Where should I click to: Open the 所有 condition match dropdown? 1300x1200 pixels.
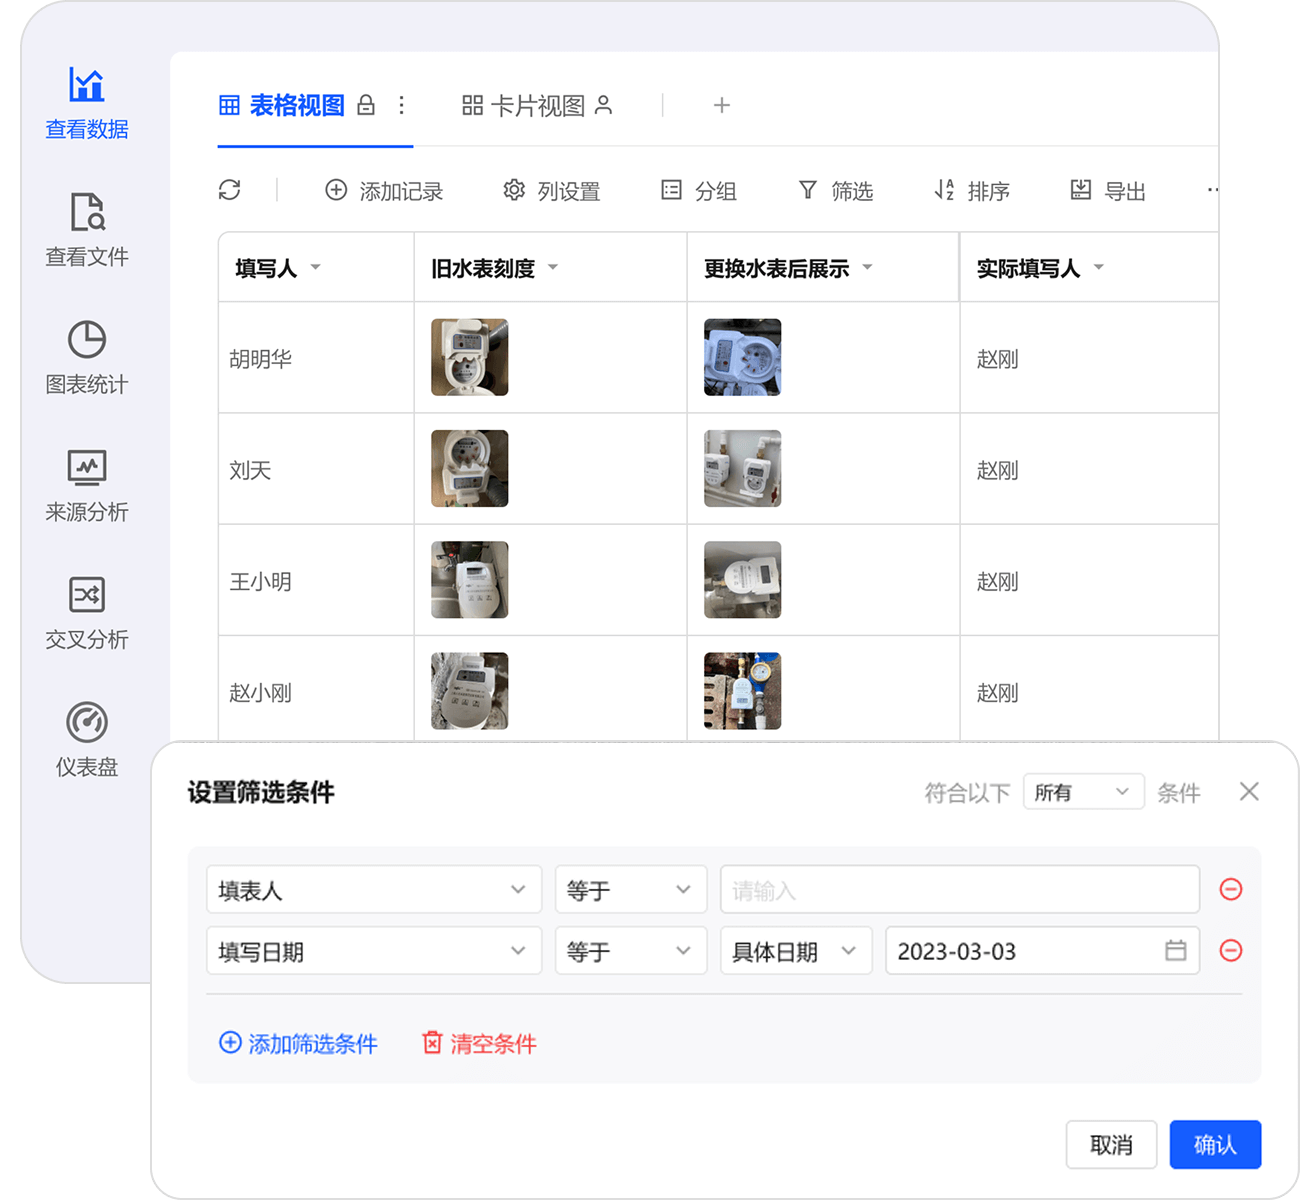pos(1082,793)
